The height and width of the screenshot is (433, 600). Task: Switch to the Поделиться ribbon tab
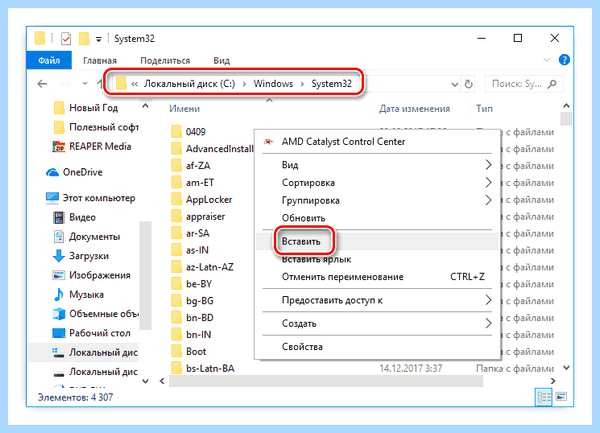(165, 60)
